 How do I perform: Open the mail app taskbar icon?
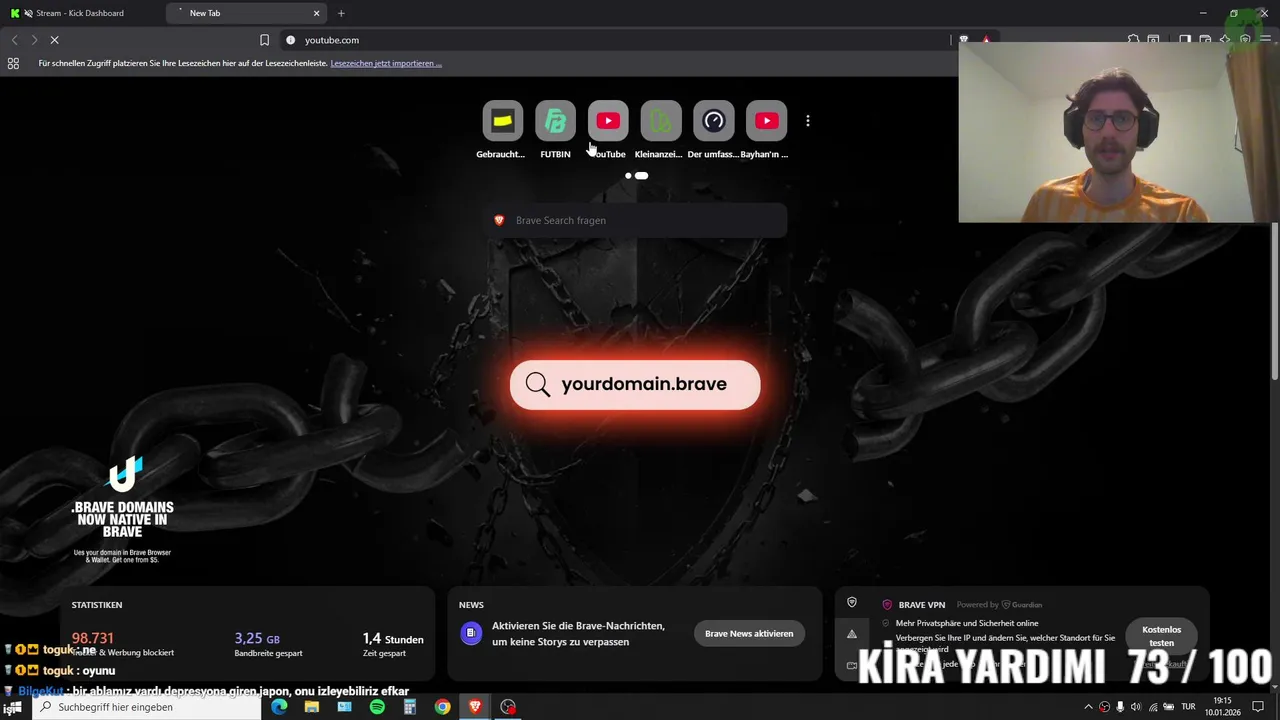(344, 707)
